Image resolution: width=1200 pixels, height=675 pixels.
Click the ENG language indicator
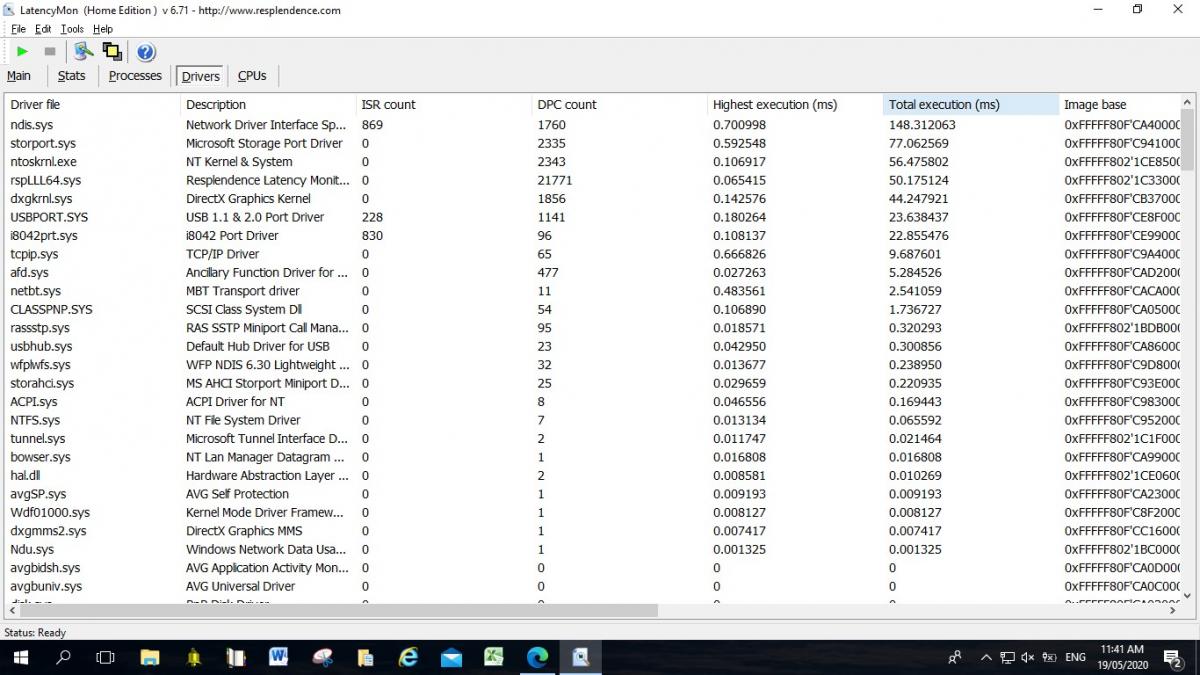(x=1076, y=657)
